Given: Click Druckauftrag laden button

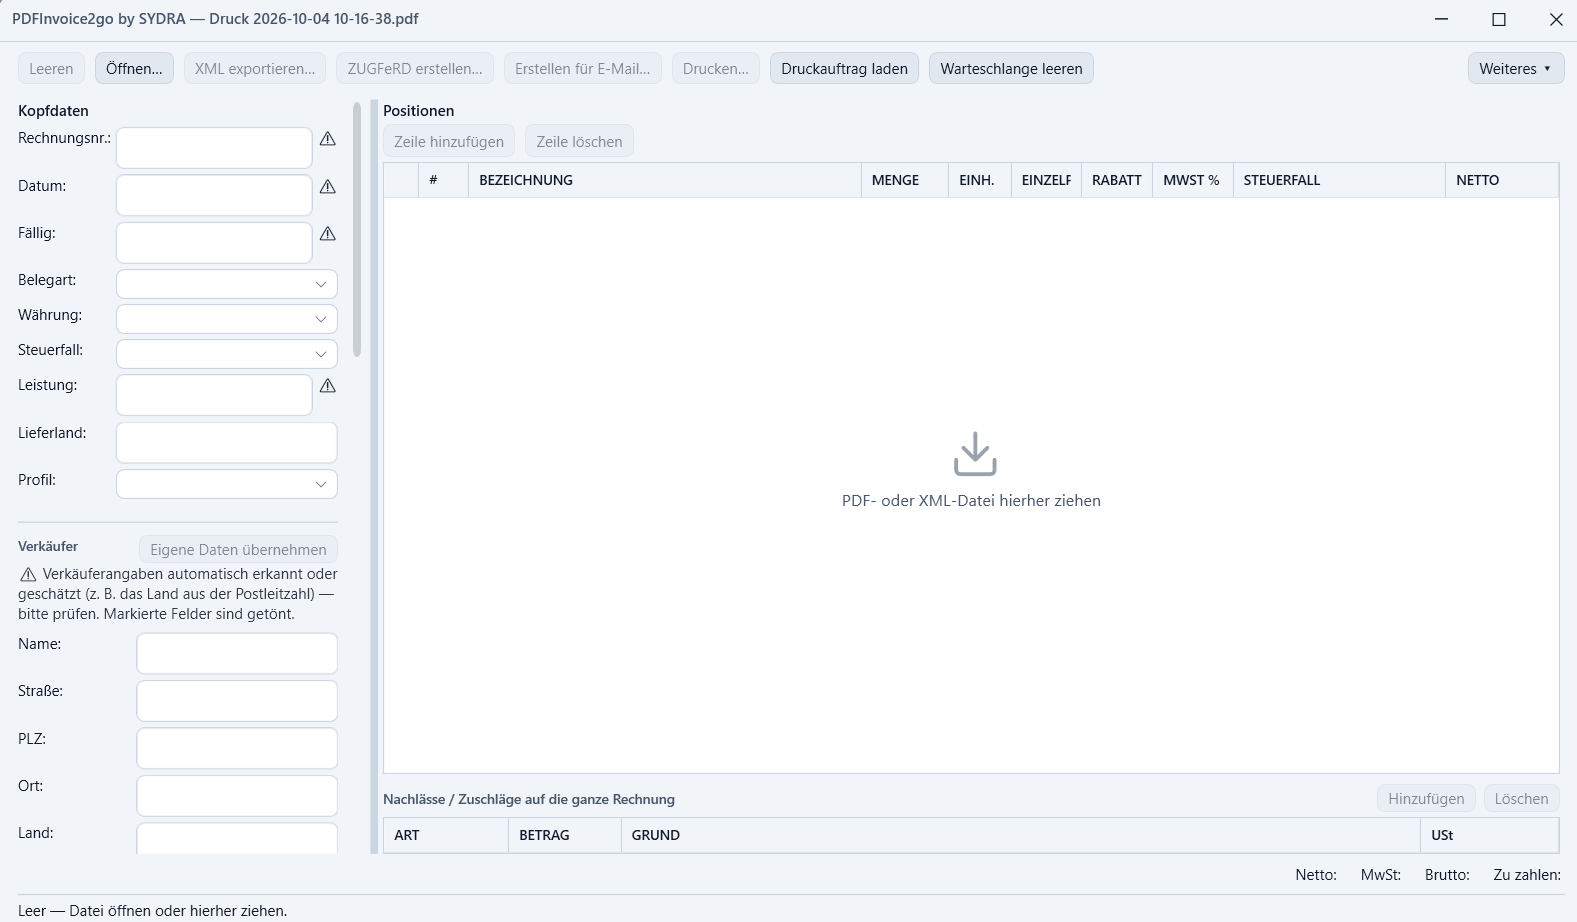Looking at the screenshot, I should click(x=844, y=69).
